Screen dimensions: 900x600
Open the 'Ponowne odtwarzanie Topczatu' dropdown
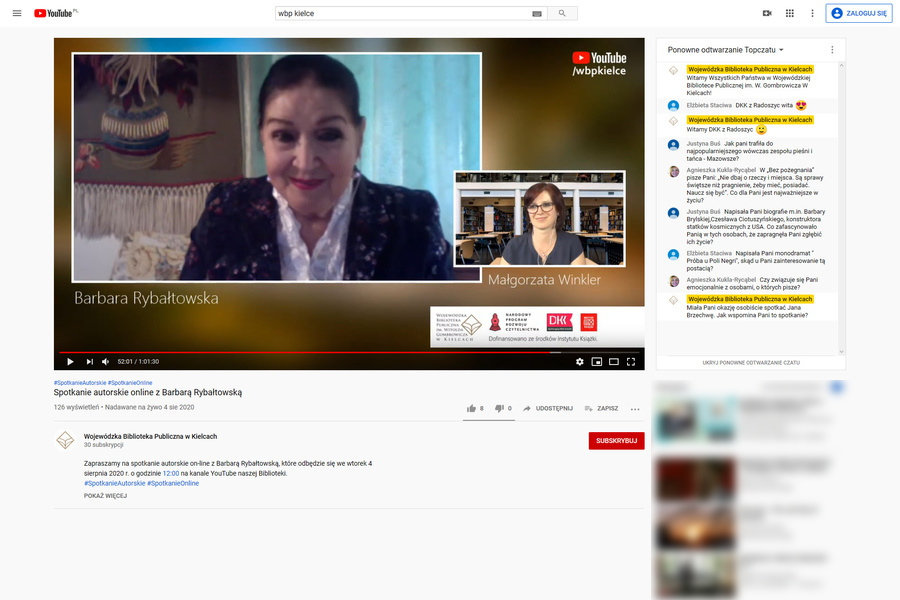[726, 50]
